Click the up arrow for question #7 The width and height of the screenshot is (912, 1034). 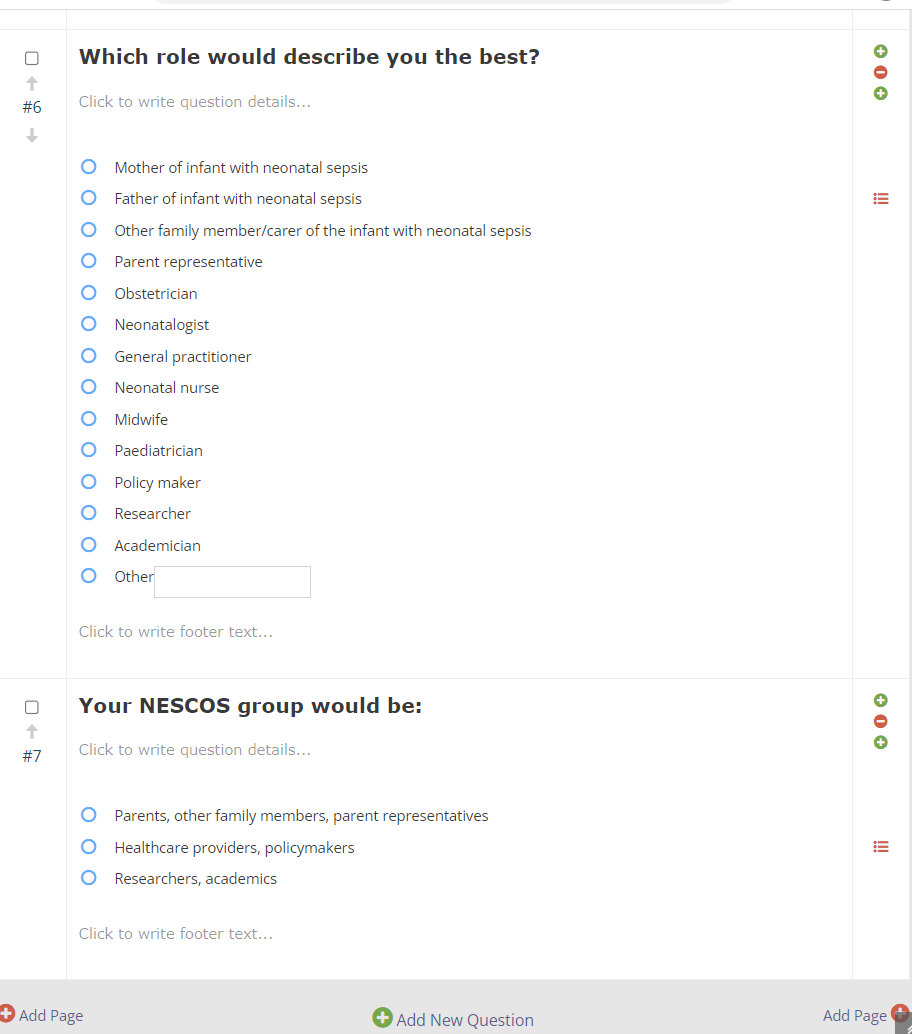coord(32,731)
